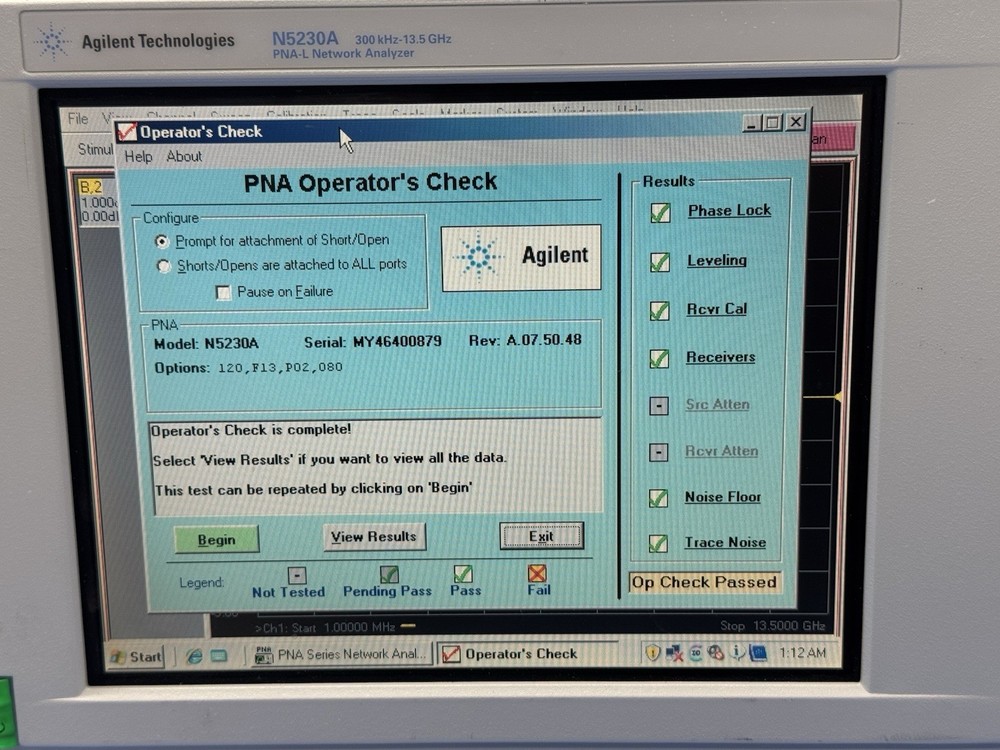The width and height of the screenshot is (1000, 750).
Task: Open the Help menu in Operator's Check
Action: pyautogui.click(x=137, y=156)
